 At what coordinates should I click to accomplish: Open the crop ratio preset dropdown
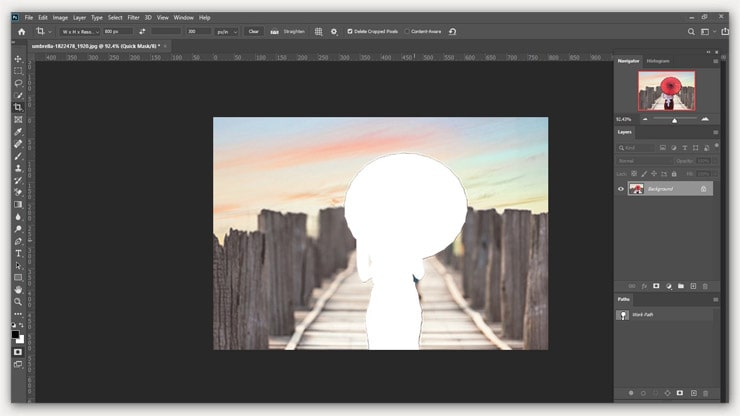[x=78, y=32]
